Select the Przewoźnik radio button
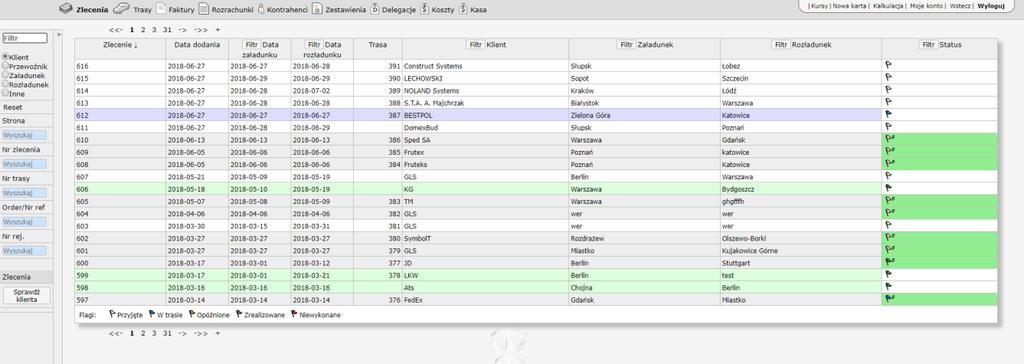Screen dimensions: 1024x364 [5, 66]
